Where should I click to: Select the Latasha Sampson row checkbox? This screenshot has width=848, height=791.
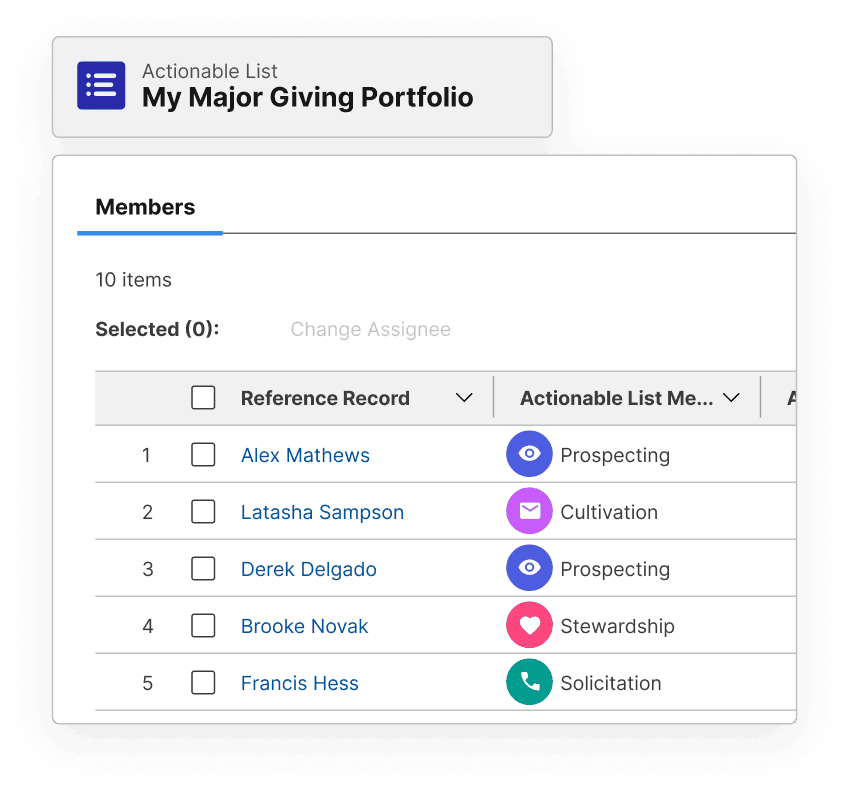pos(203,512)
